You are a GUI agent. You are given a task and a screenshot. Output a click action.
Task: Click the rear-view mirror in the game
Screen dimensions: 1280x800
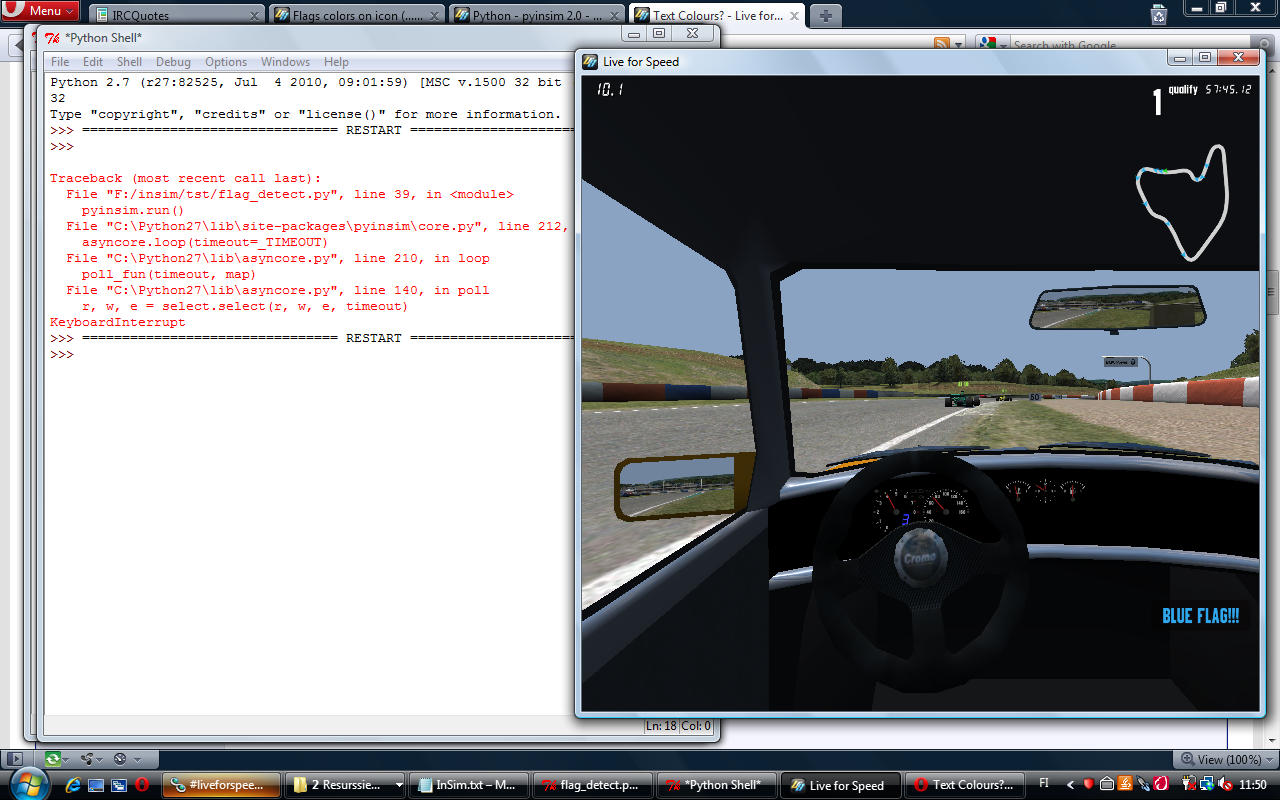(x=1117, y=308)
